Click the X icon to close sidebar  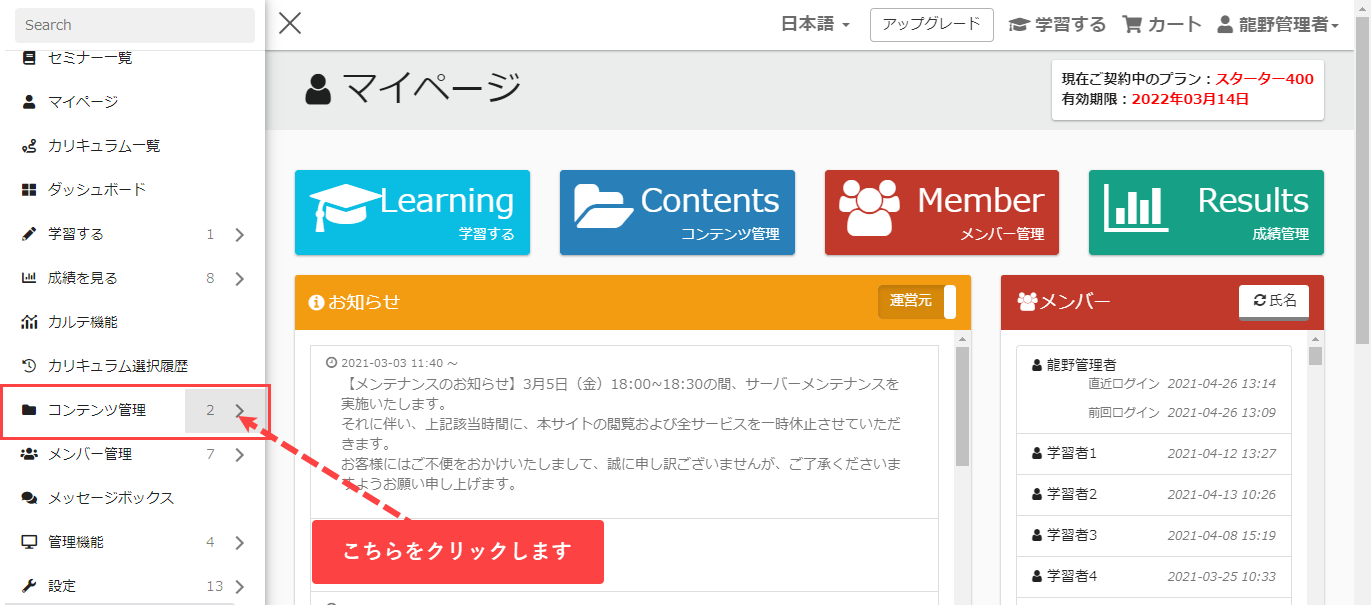(290, 23)
